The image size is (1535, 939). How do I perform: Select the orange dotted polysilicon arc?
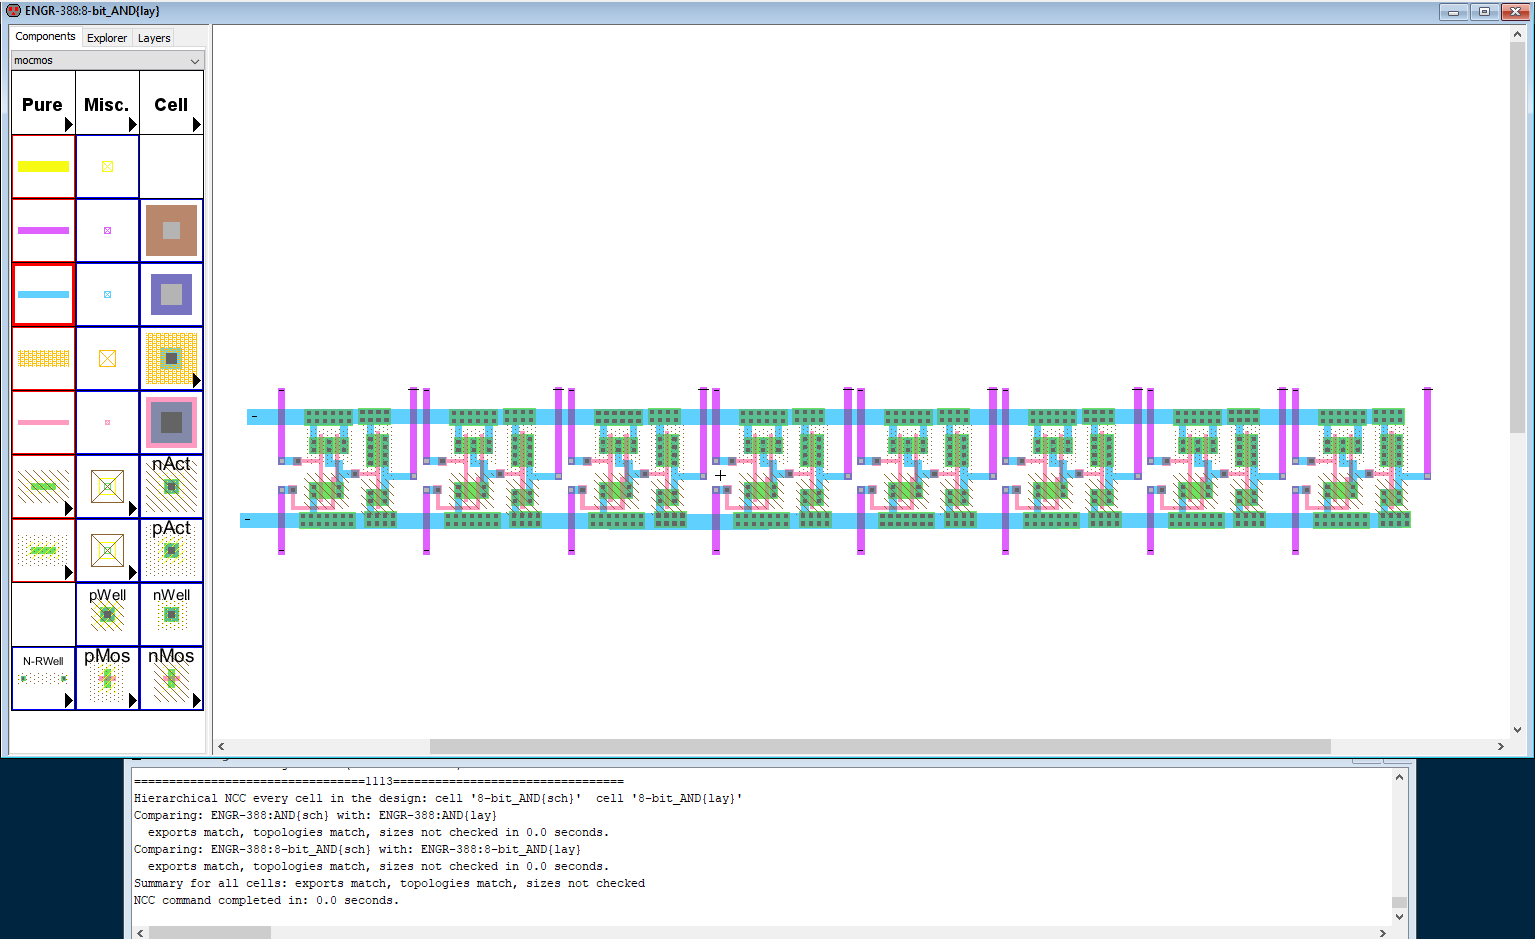43,358
